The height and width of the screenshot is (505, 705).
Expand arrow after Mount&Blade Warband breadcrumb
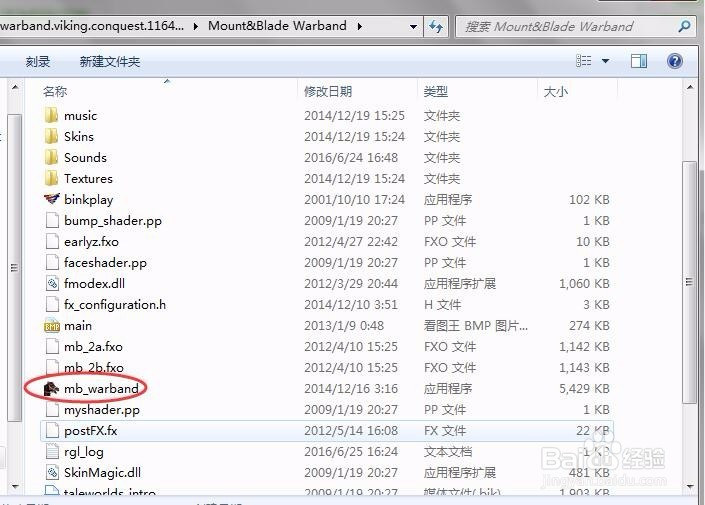(x=360, y=27)
